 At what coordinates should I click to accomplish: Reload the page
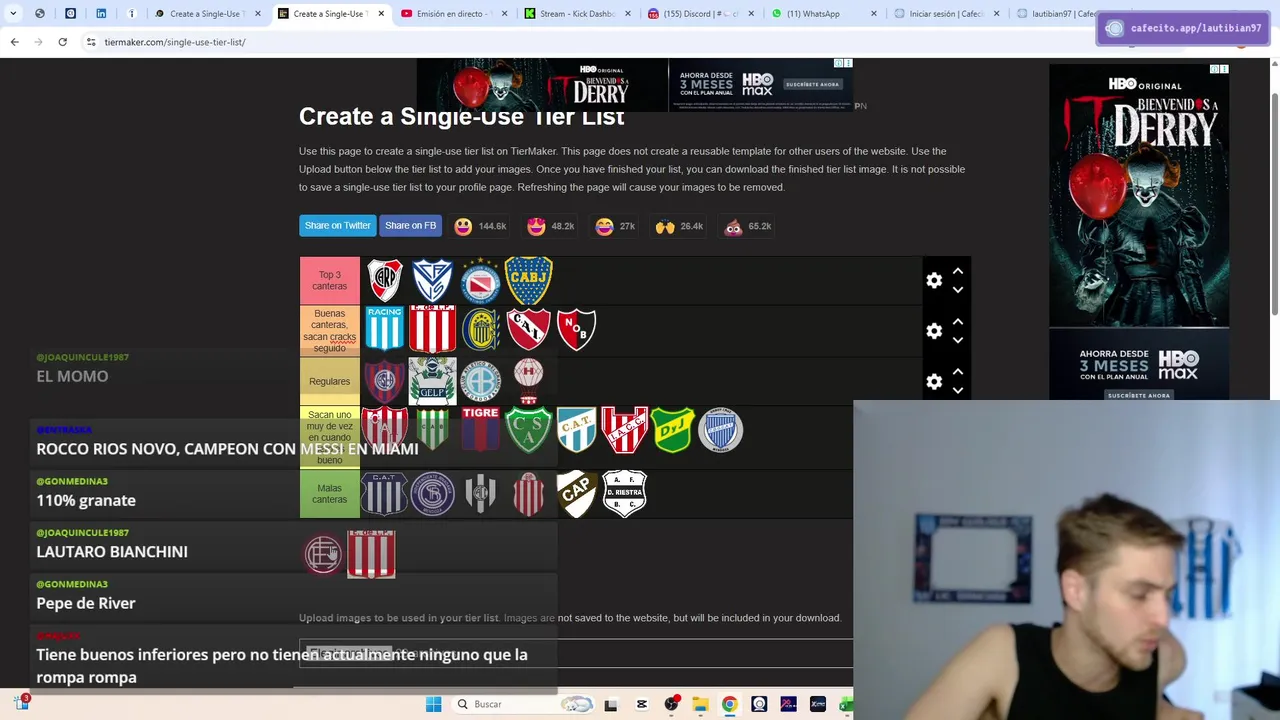pos(62,42)
